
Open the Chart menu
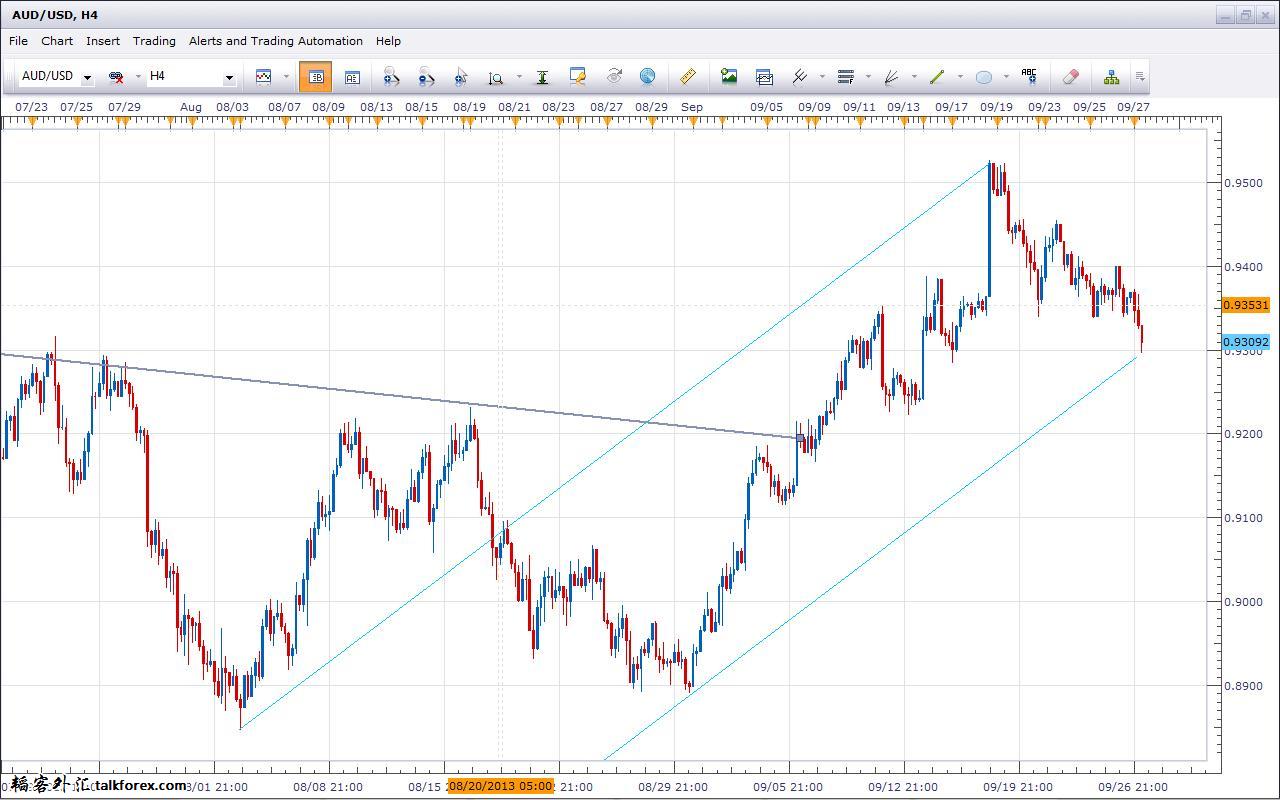[57, 41]
